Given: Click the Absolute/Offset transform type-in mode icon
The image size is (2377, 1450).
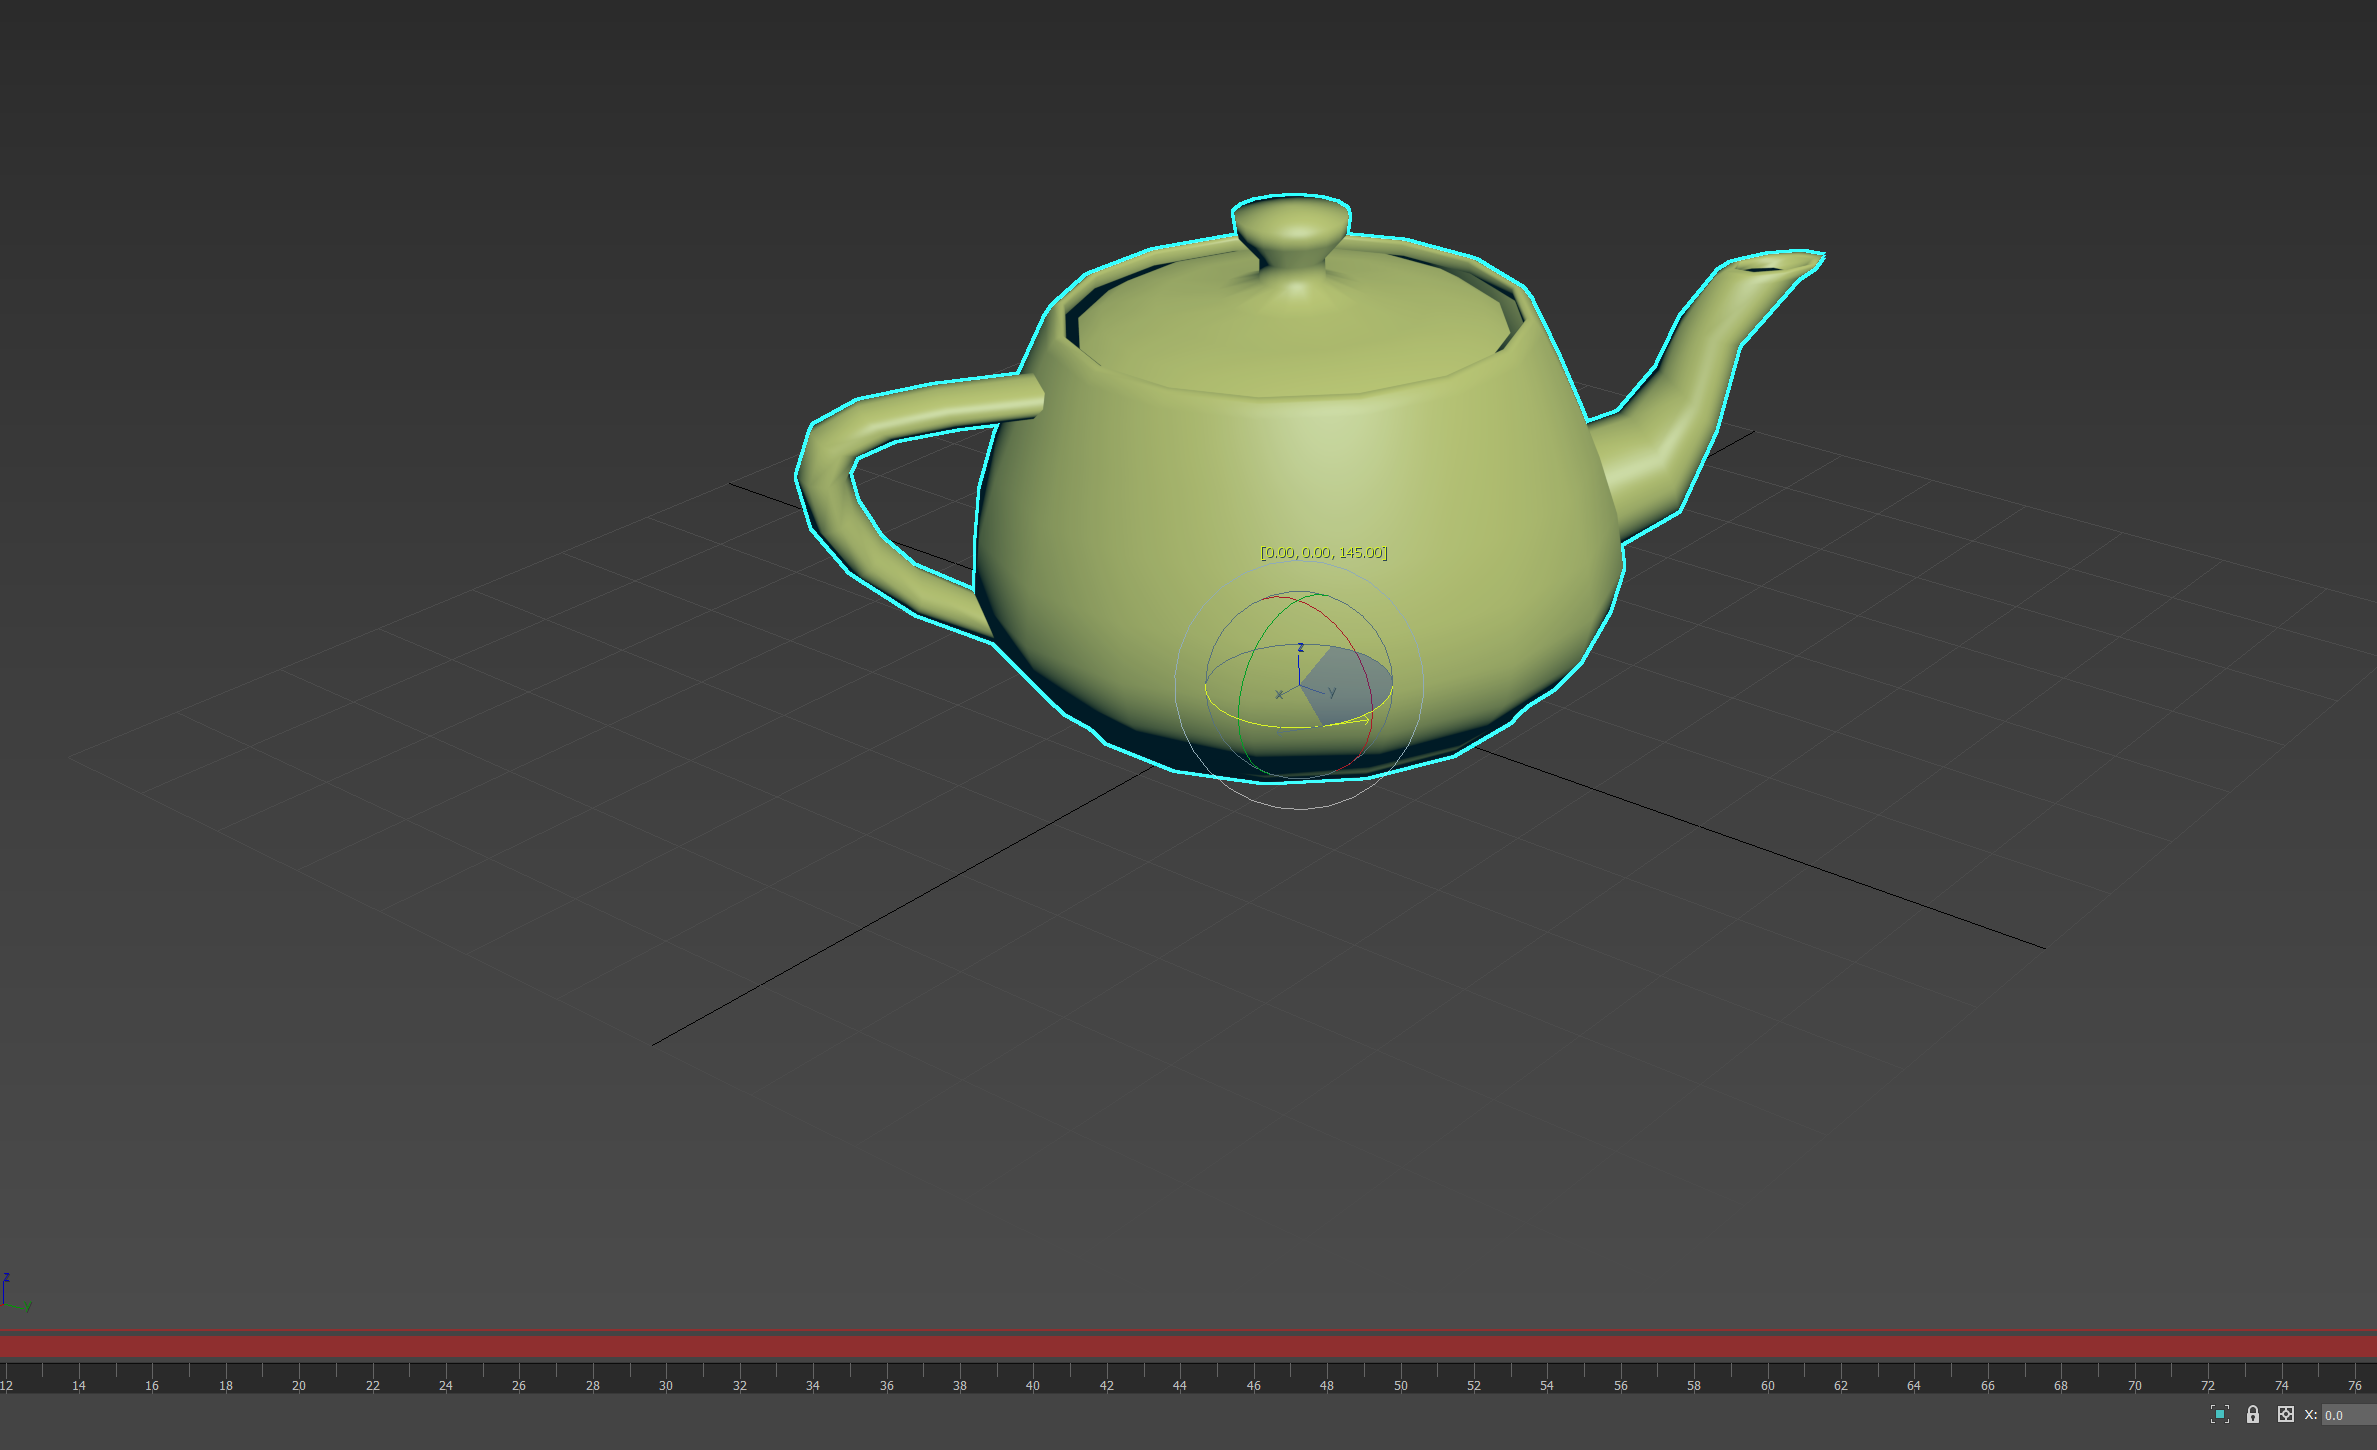Looking at the screenshot, I should 2285,1414.
